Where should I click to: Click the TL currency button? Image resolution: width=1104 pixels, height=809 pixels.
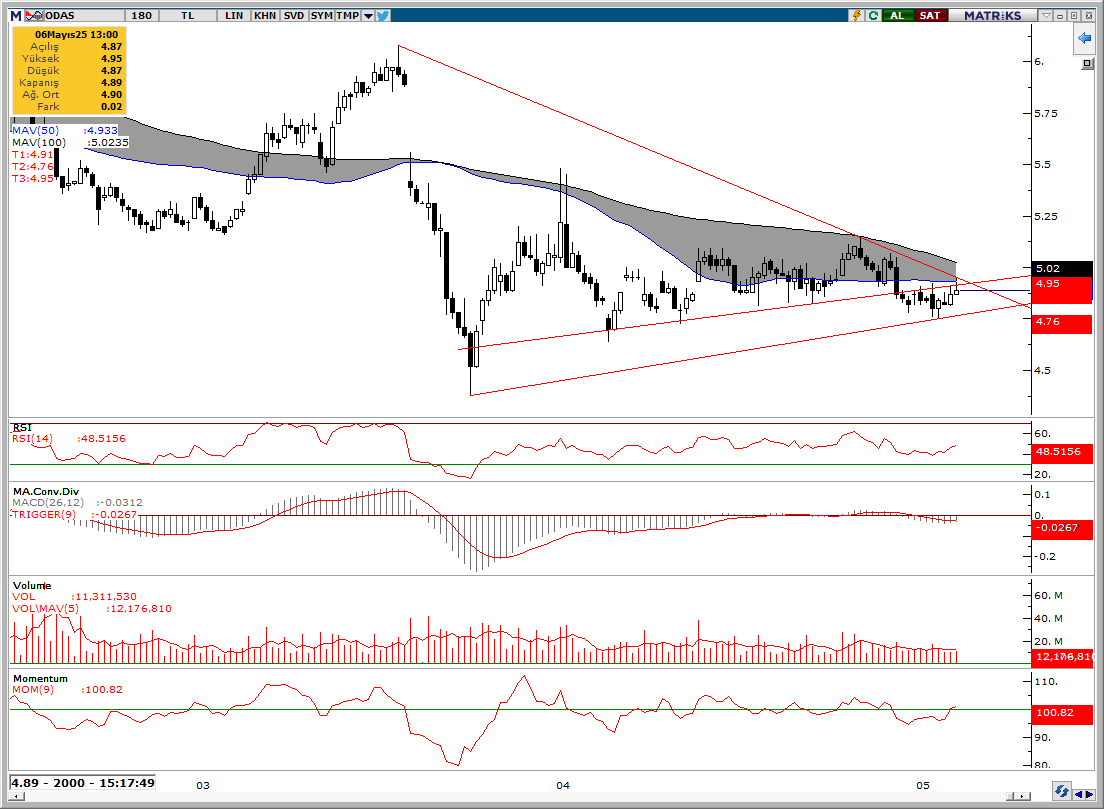click(187, 15)
